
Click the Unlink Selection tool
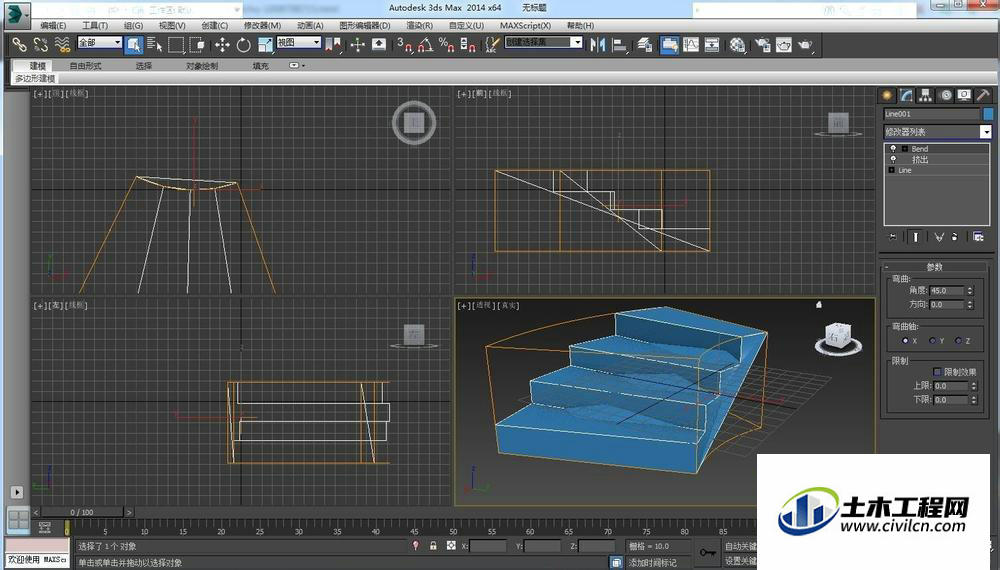pyautogui.click(x=41, y=45)
